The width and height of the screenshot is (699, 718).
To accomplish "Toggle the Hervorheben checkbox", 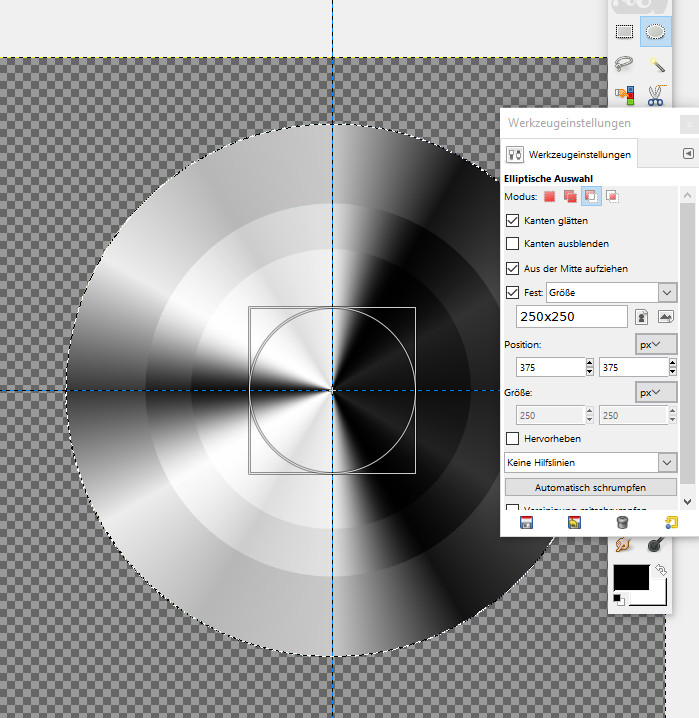I will [x=513, y=438].
